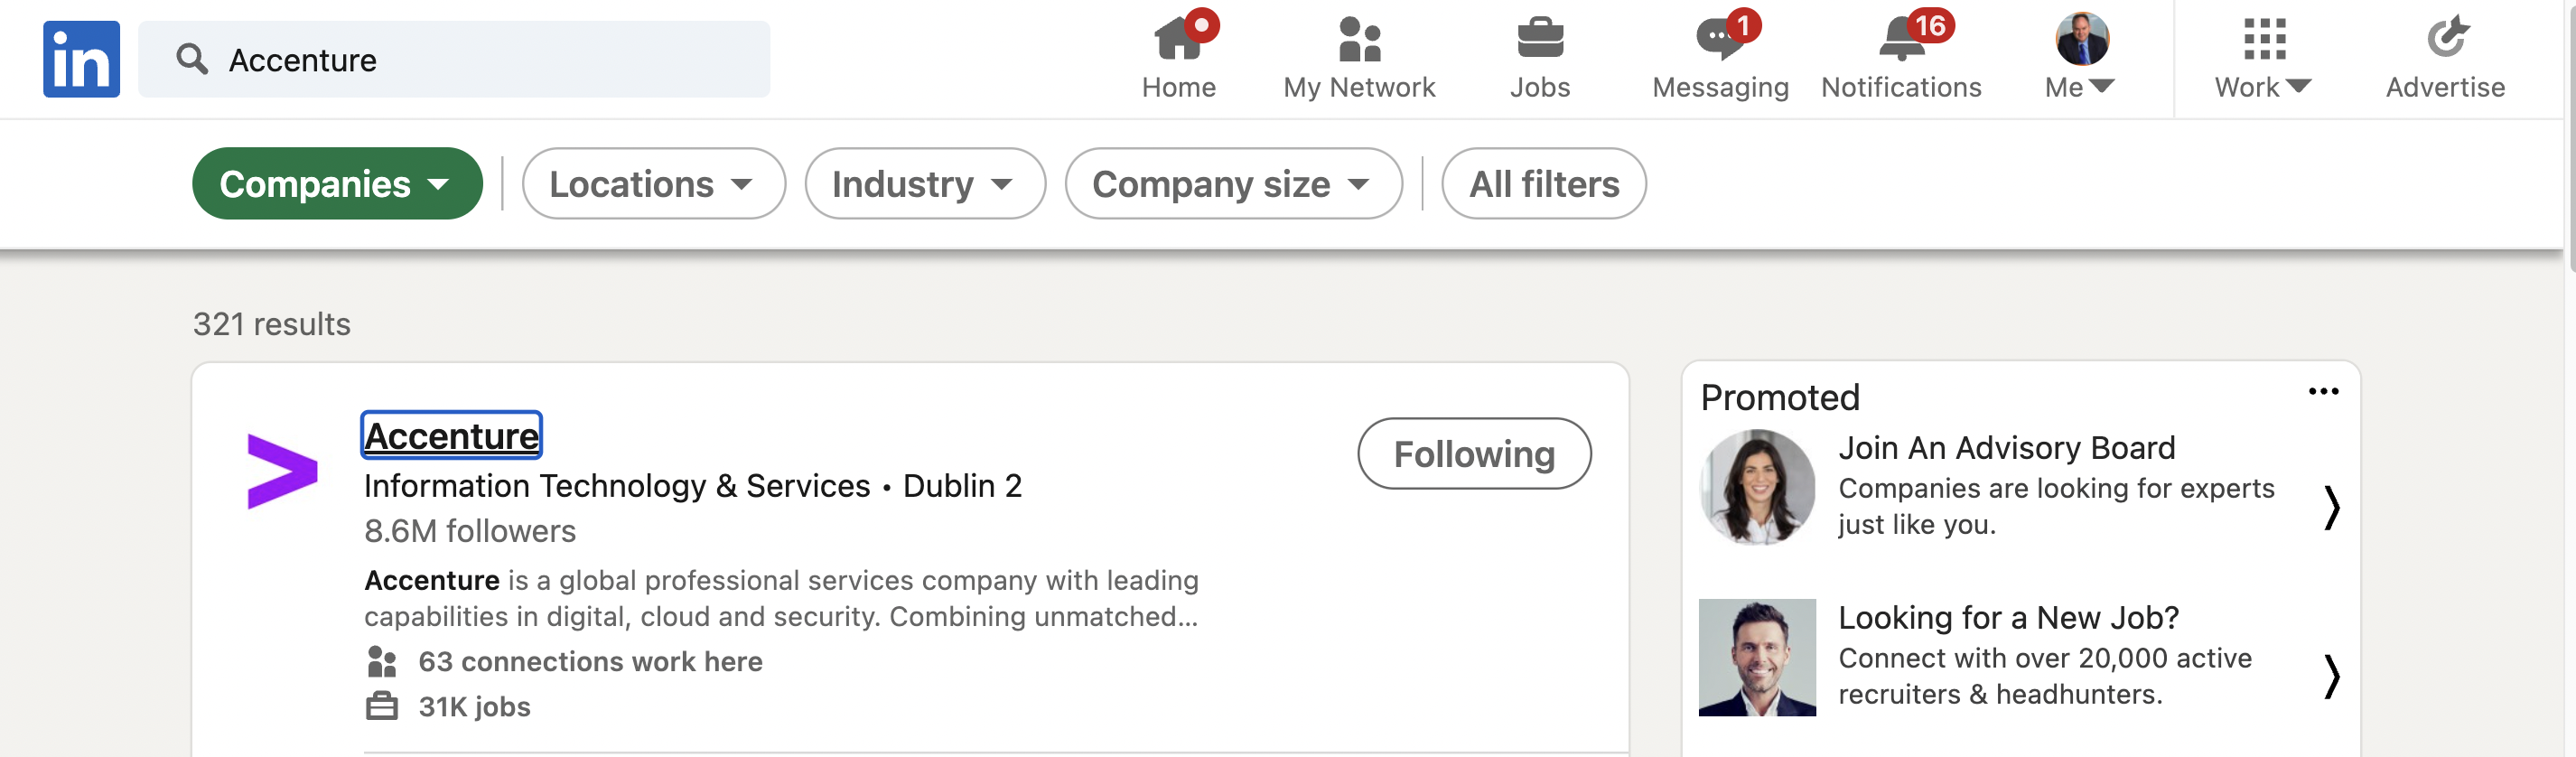Image resolution: width=2576 pixels, height=757 pixels.
Task: Expand the Locations filter dropdown
Action: click(653, 184)
